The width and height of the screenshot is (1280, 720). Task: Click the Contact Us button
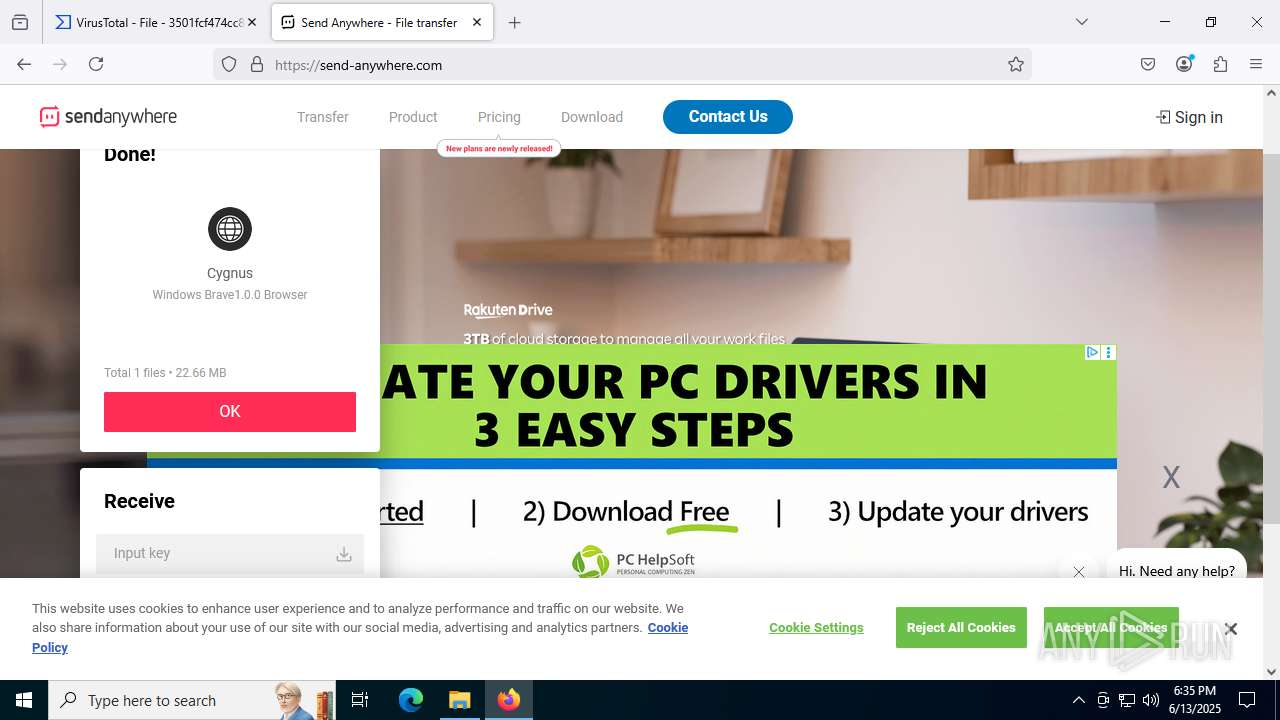(x=728, y=117)
